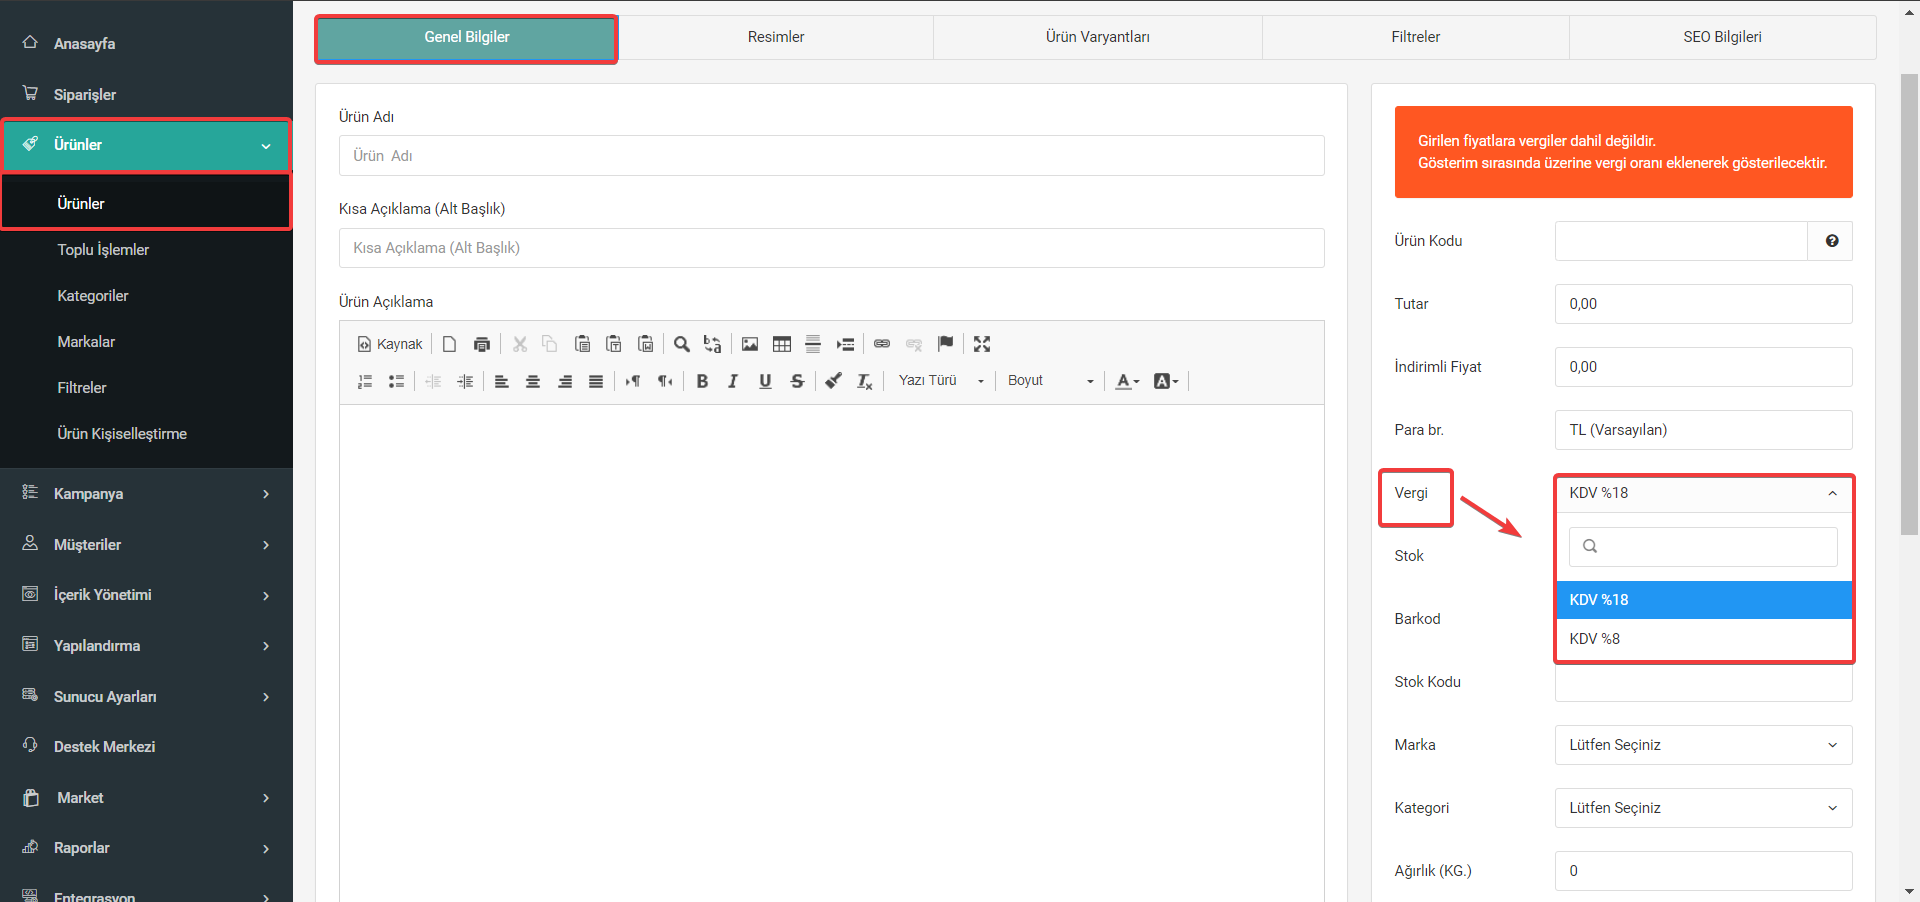Click the anchor flag icon

[946, 344]
